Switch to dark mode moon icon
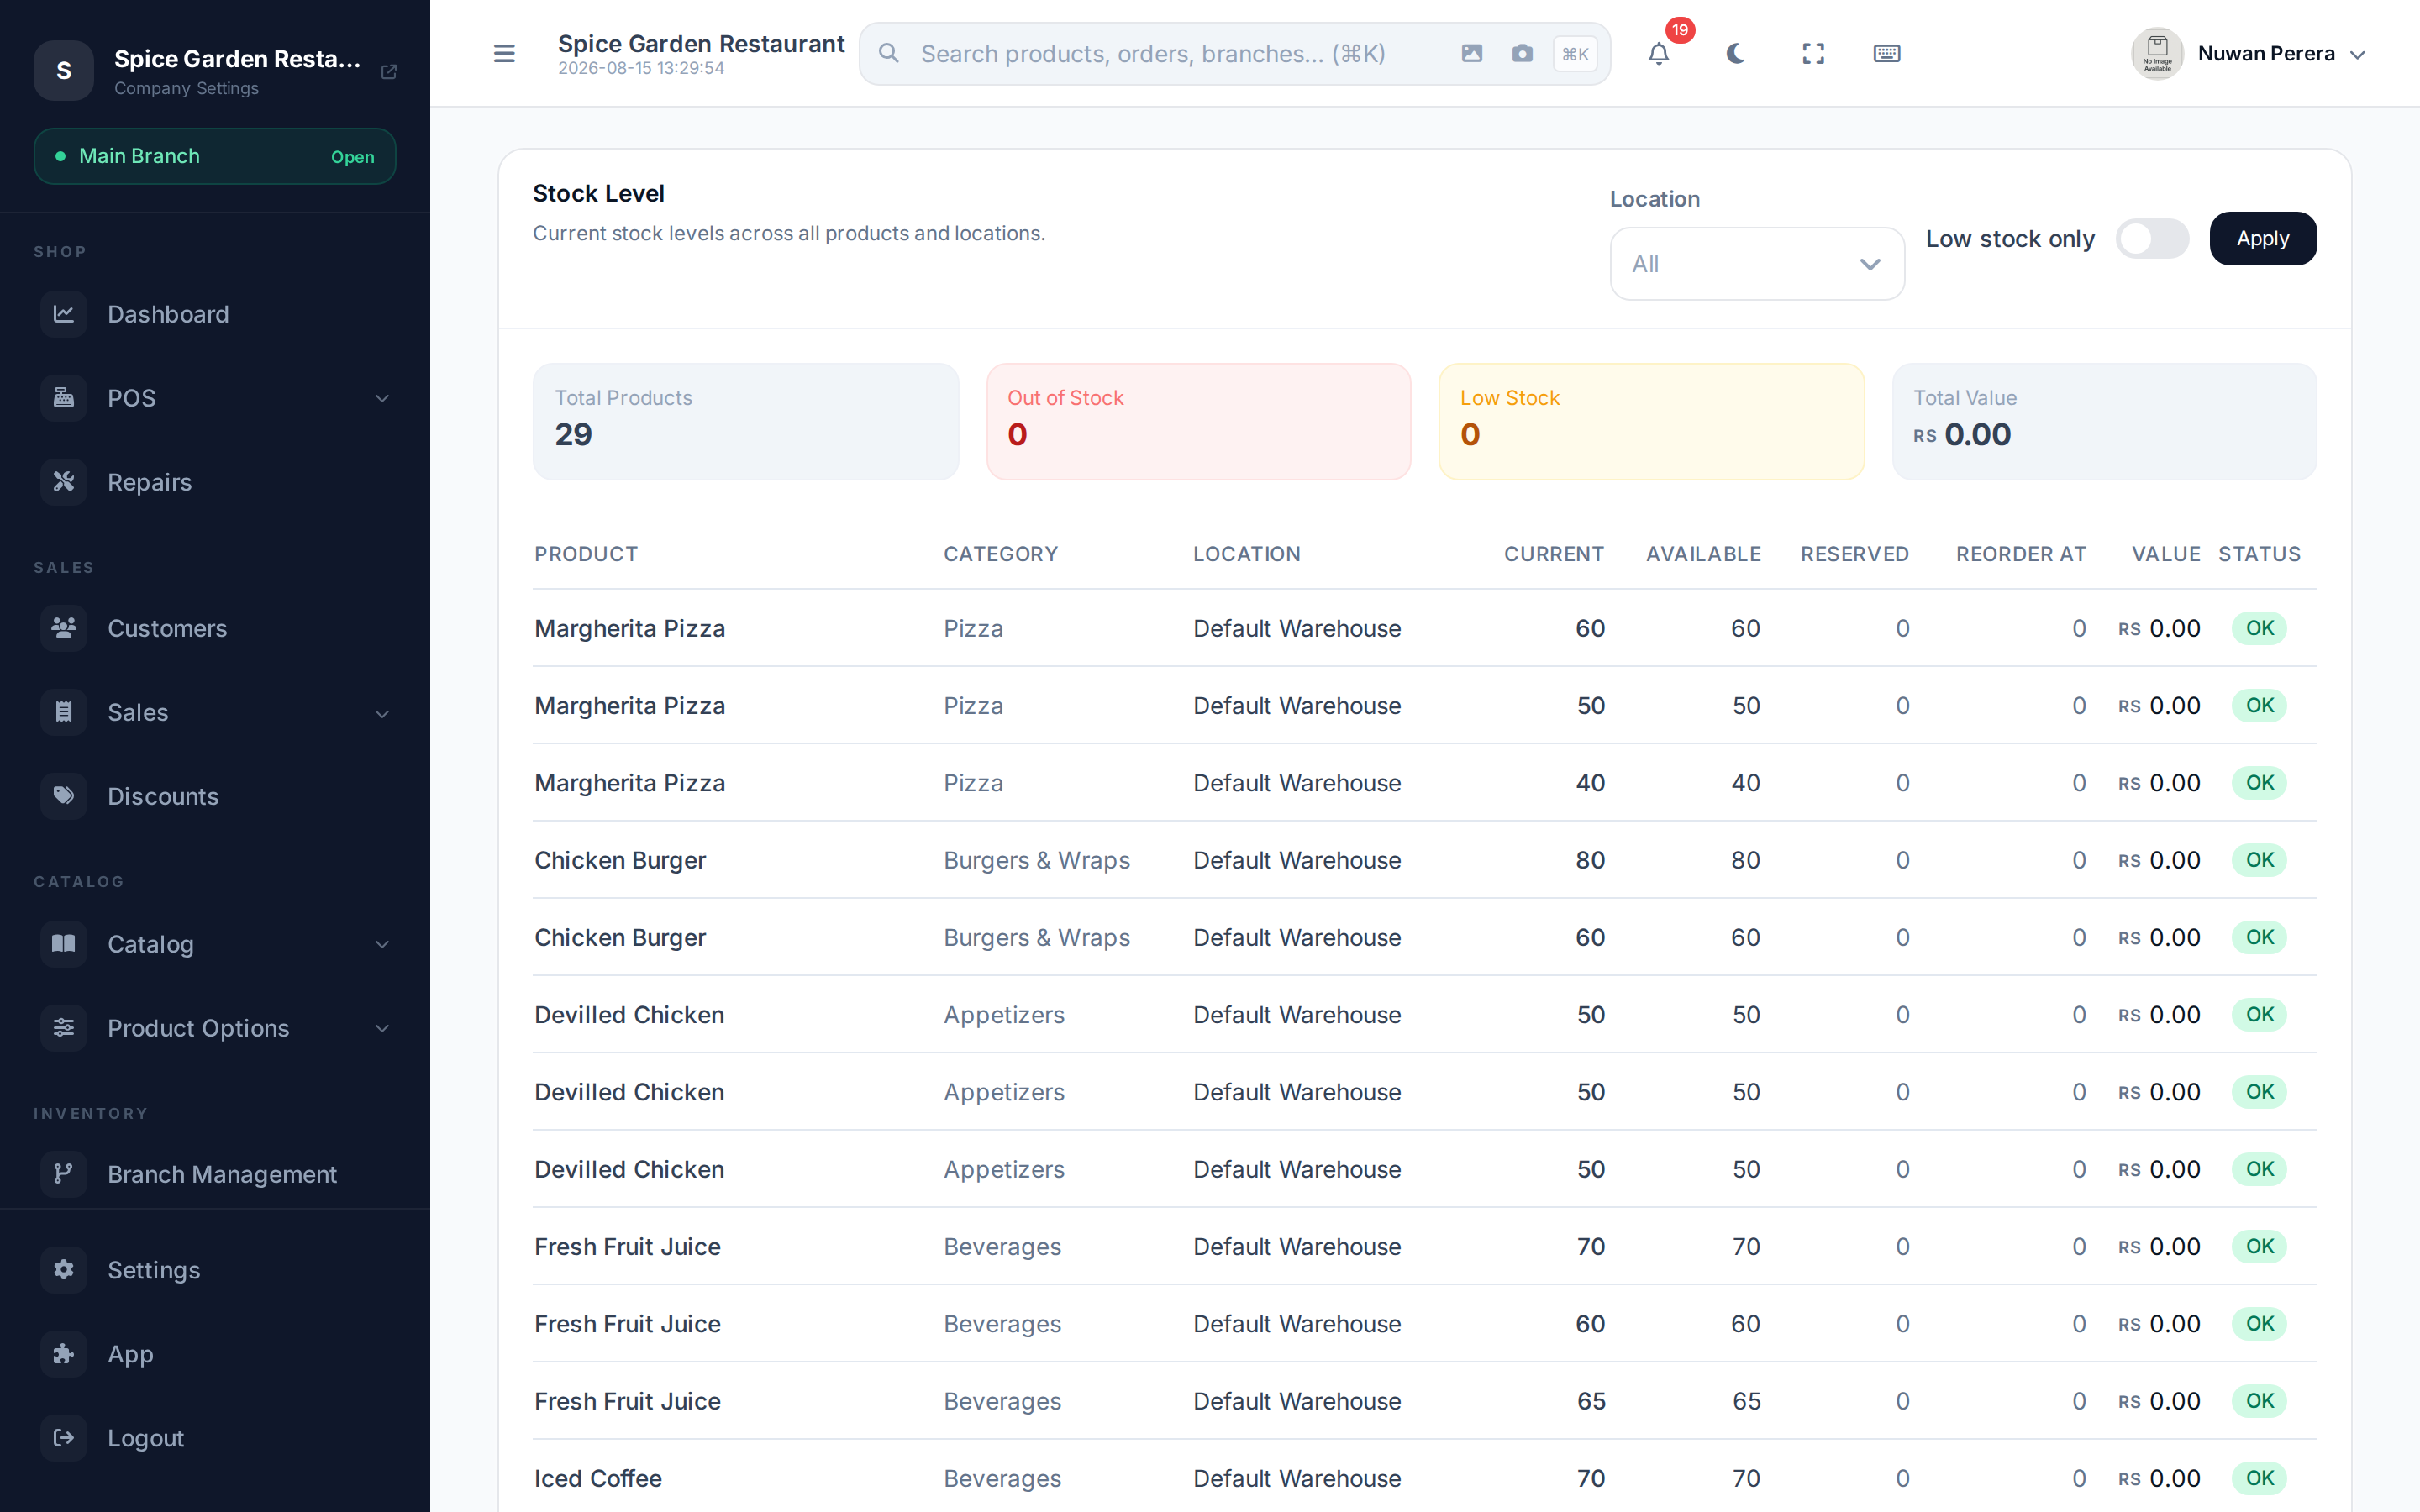The image size is (2420, 1512). coord(1735,53)
